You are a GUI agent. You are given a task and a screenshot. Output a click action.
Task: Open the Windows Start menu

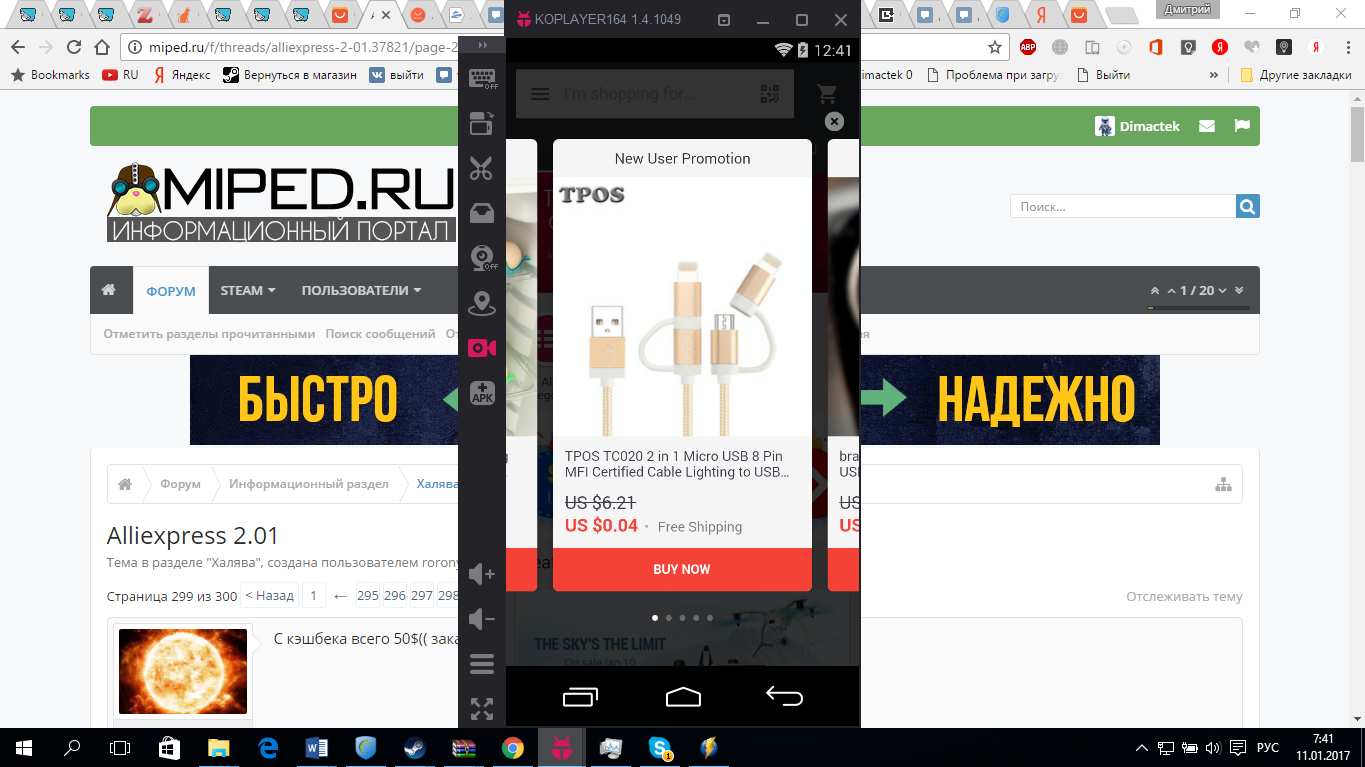23,747
